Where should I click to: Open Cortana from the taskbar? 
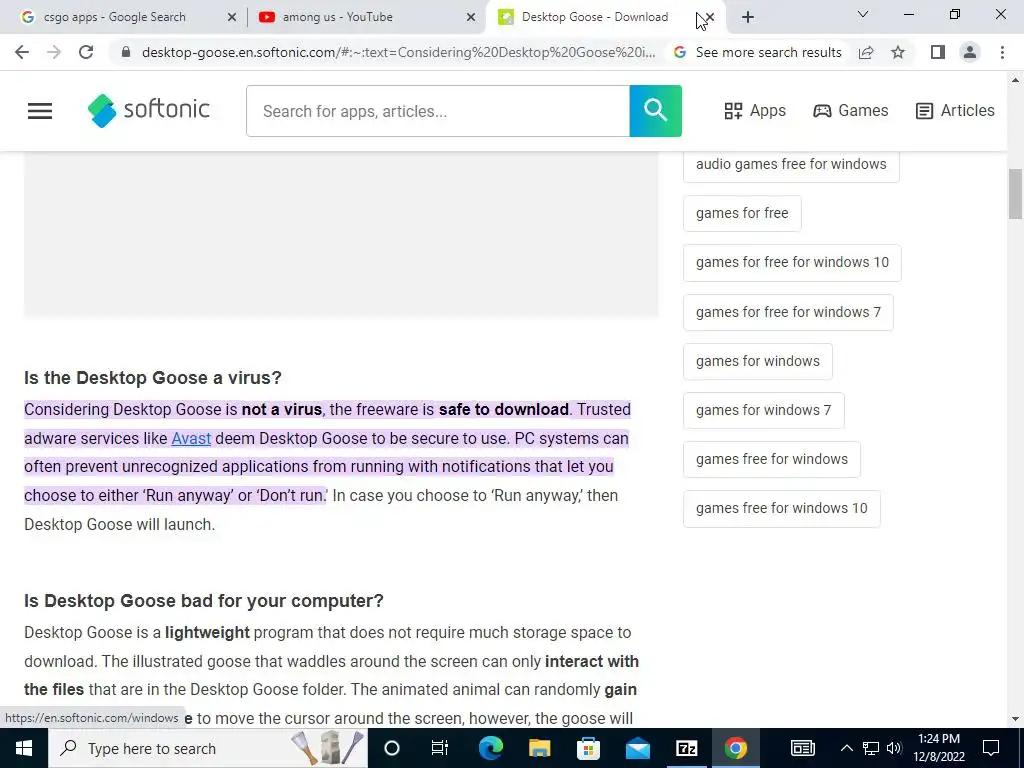[392, 748]
